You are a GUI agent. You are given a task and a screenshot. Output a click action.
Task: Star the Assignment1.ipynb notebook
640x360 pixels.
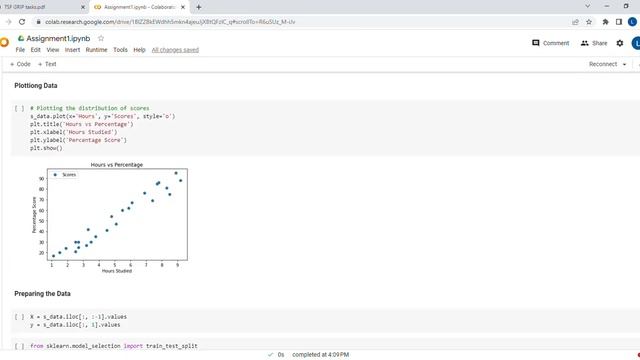(x=101, y=38)
